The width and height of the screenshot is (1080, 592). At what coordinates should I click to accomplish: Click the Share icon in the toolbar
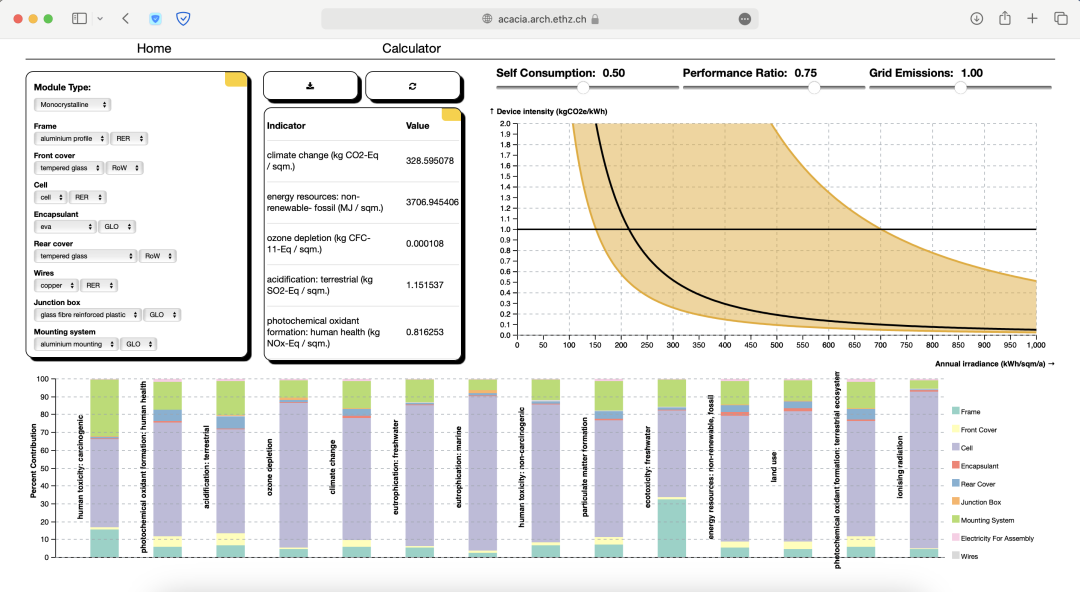click(x=1005, y=19)
